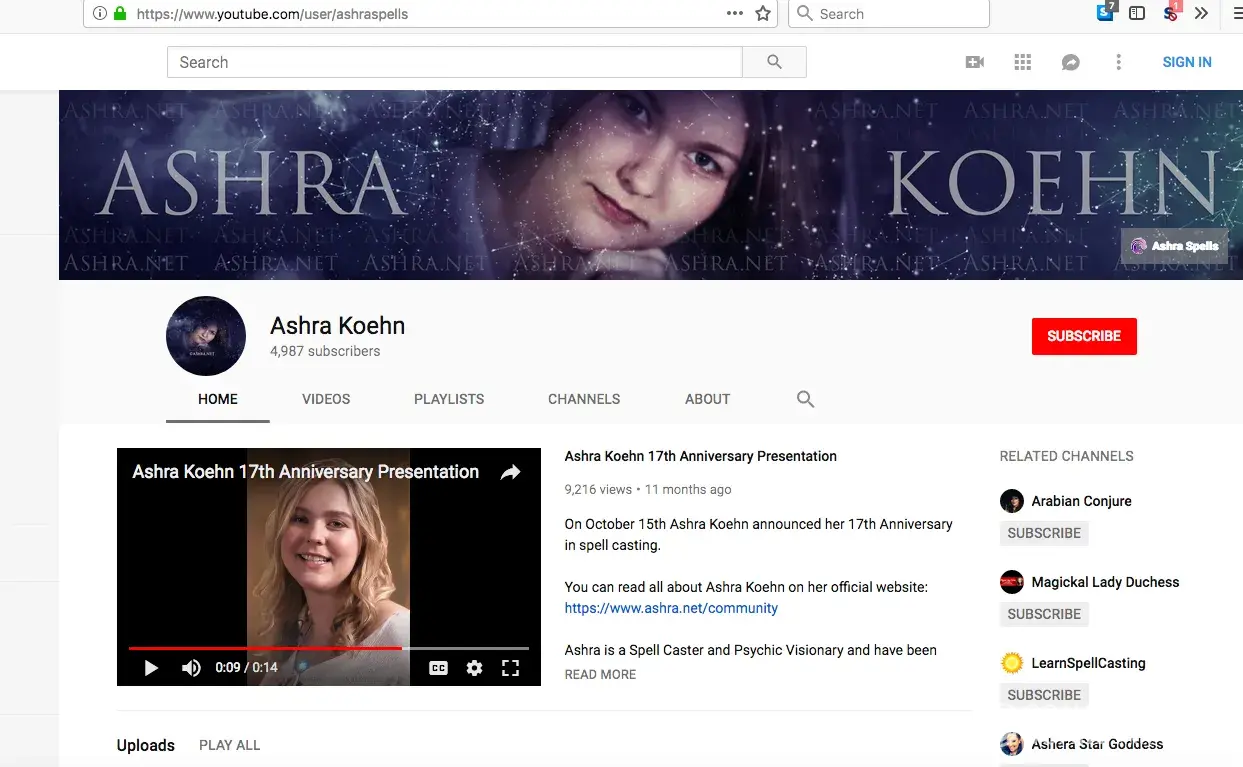
Task: Open video settings gear icon
Action: click(x=474, y=668)
